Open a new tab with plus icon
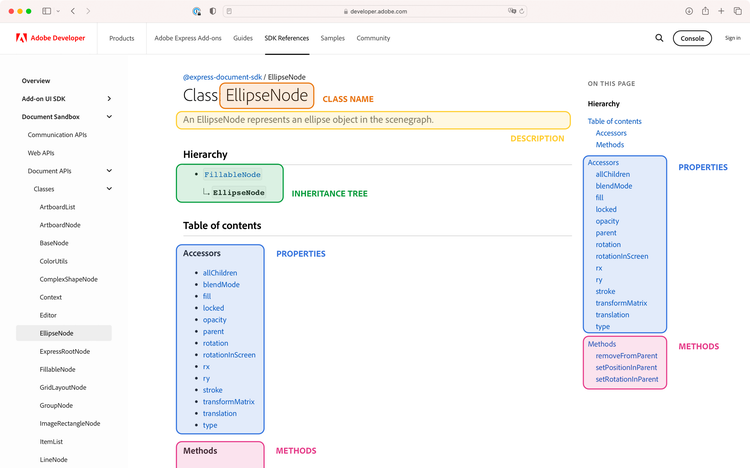This screenshot has height=468, width=750. (x=720, y=11)
